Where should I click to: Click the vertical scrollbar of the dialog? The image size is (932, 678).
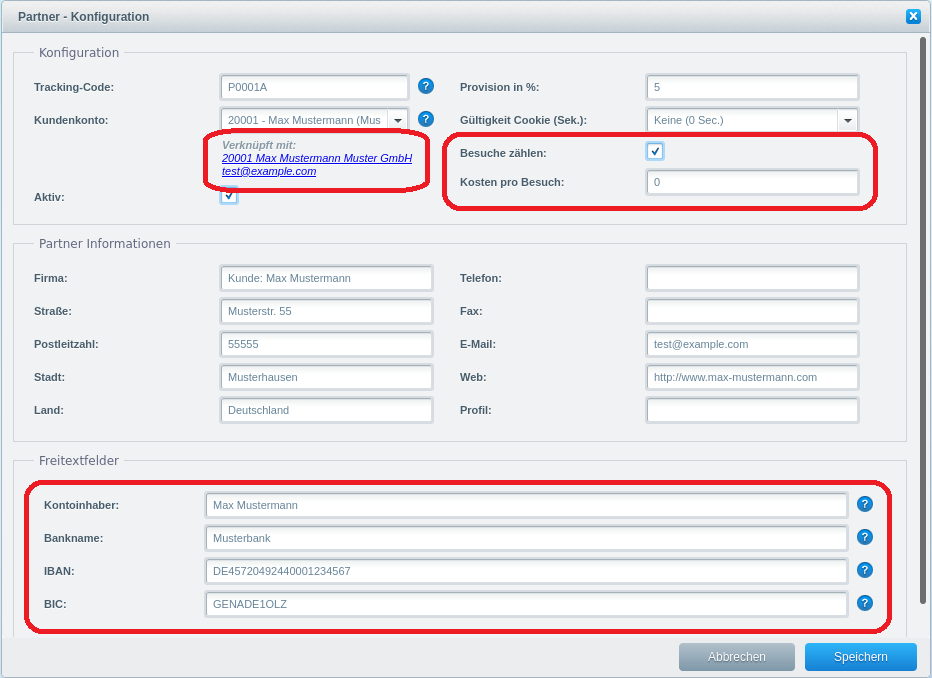923,320
